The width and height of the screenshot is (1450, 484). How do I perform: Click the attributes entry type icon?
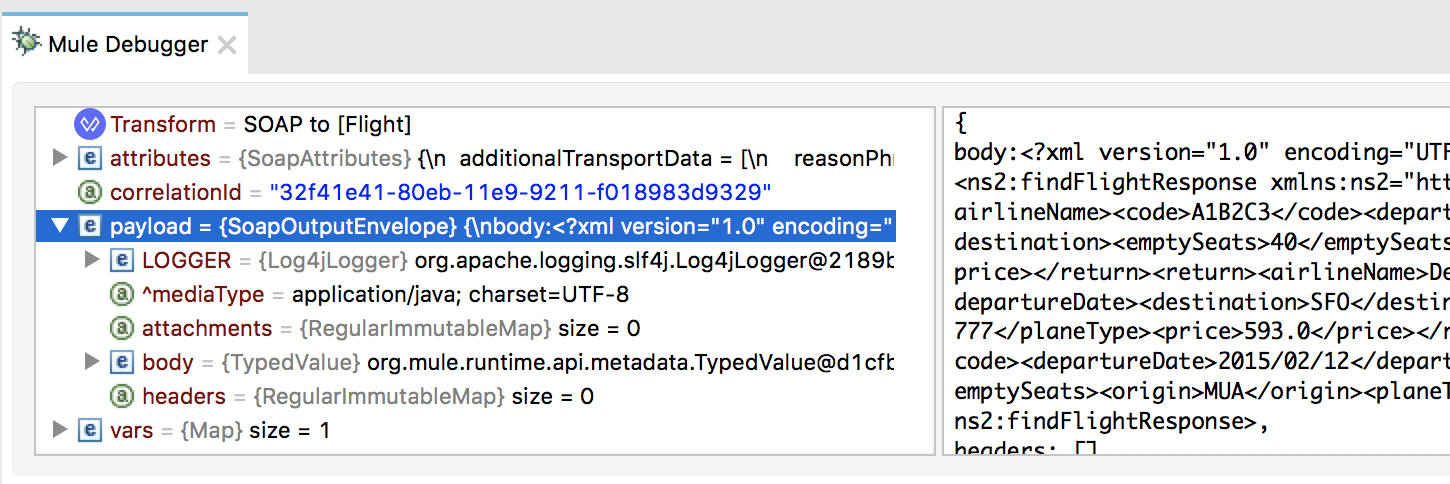click(x=90, y=158)
